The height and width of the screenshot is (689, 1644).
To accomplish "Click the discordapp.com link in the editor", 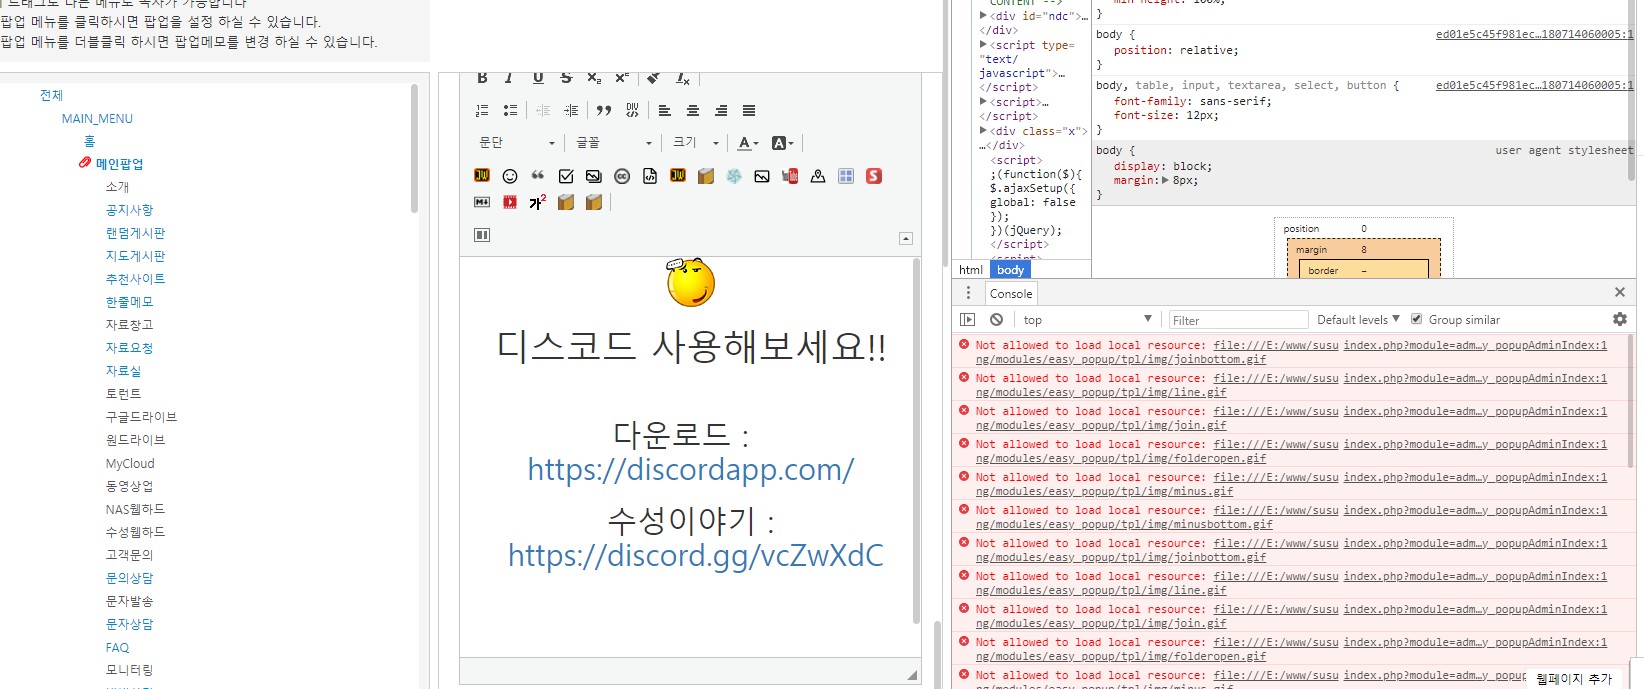I will click(690, 469).
